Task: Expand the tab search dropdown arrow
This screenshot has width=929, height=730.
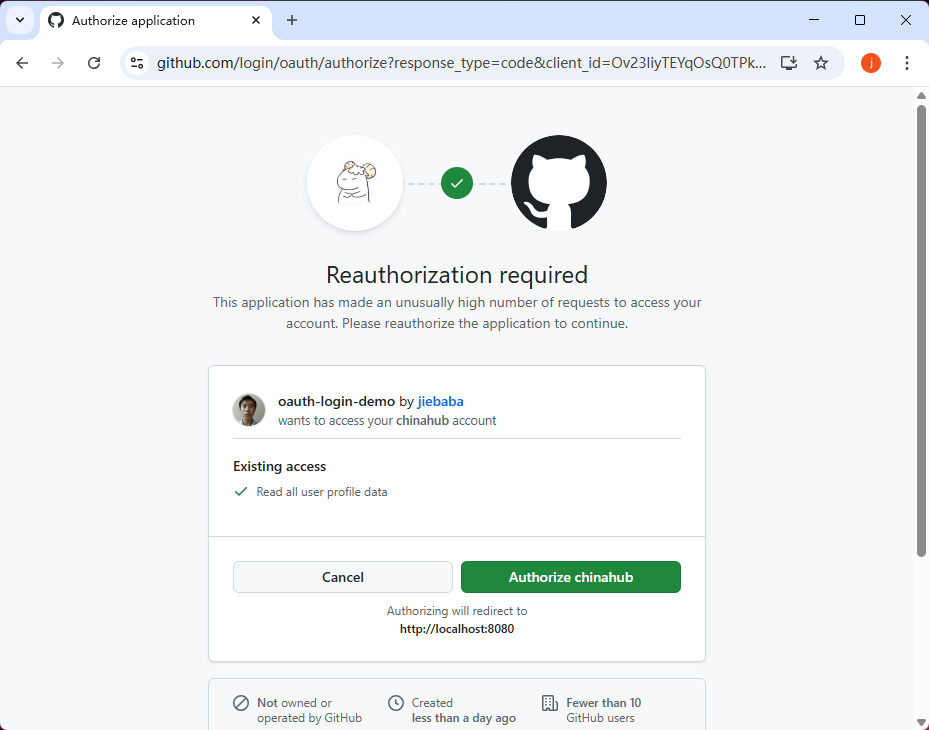Action: (x=19, y=20)
